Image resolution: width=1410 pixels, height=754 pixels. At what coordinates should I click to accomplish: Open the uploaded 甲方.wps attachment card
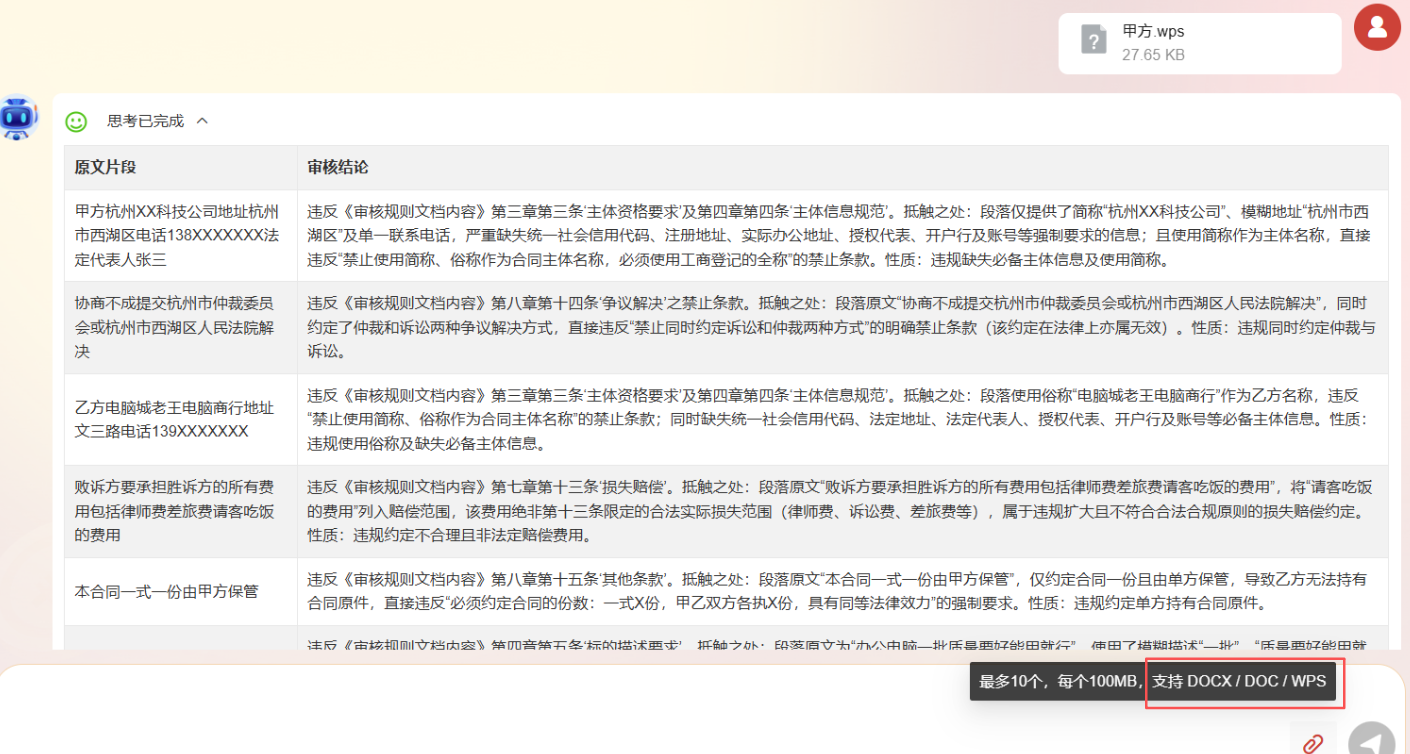click(1200, 43)
